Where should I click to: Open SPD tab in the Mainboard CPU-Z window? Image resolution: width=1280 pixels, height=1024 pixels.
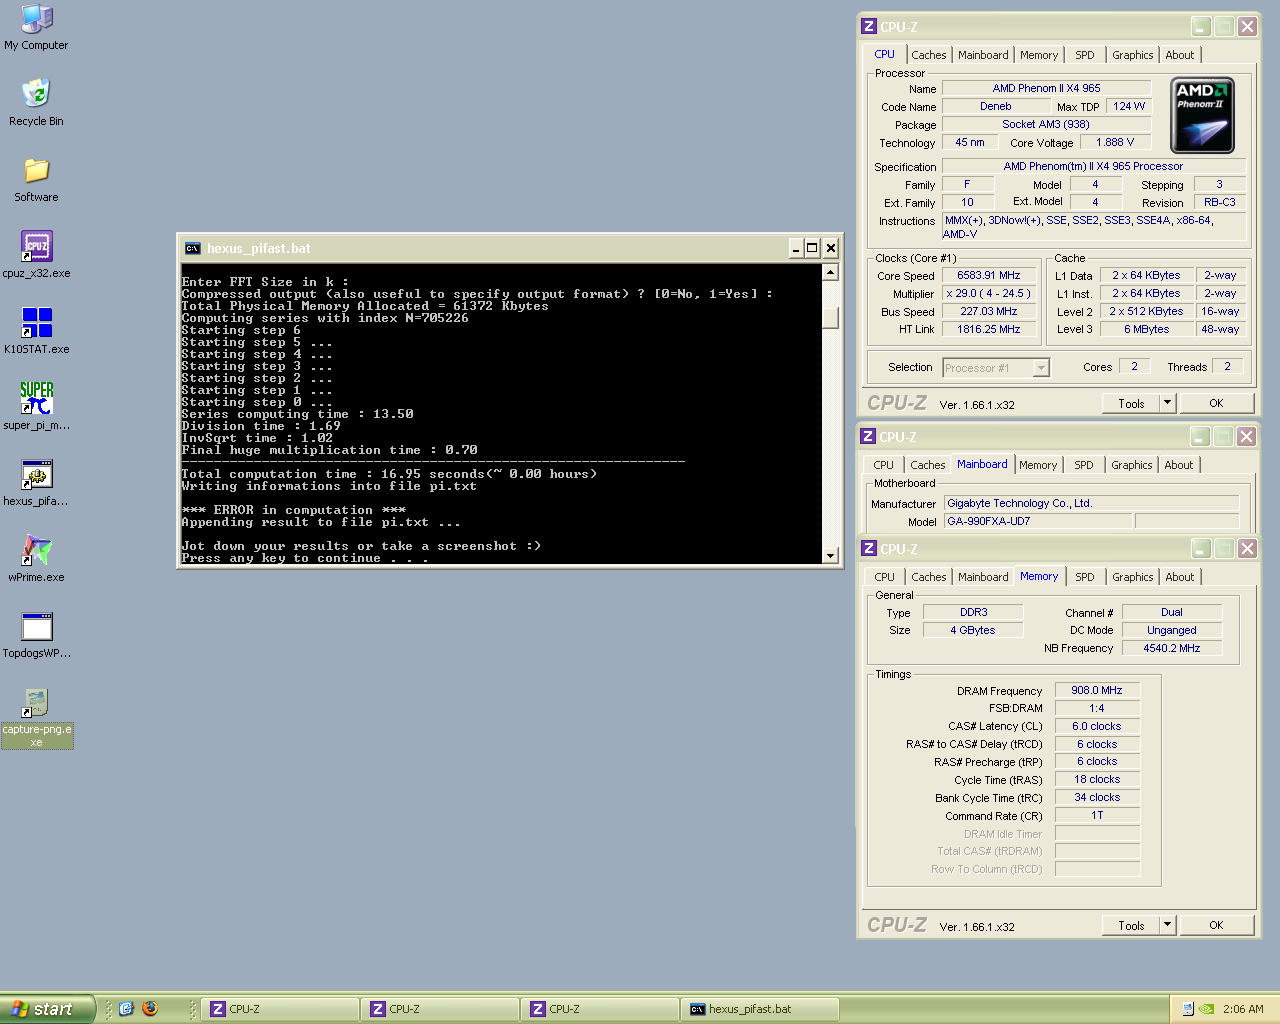click(1084, 465)
